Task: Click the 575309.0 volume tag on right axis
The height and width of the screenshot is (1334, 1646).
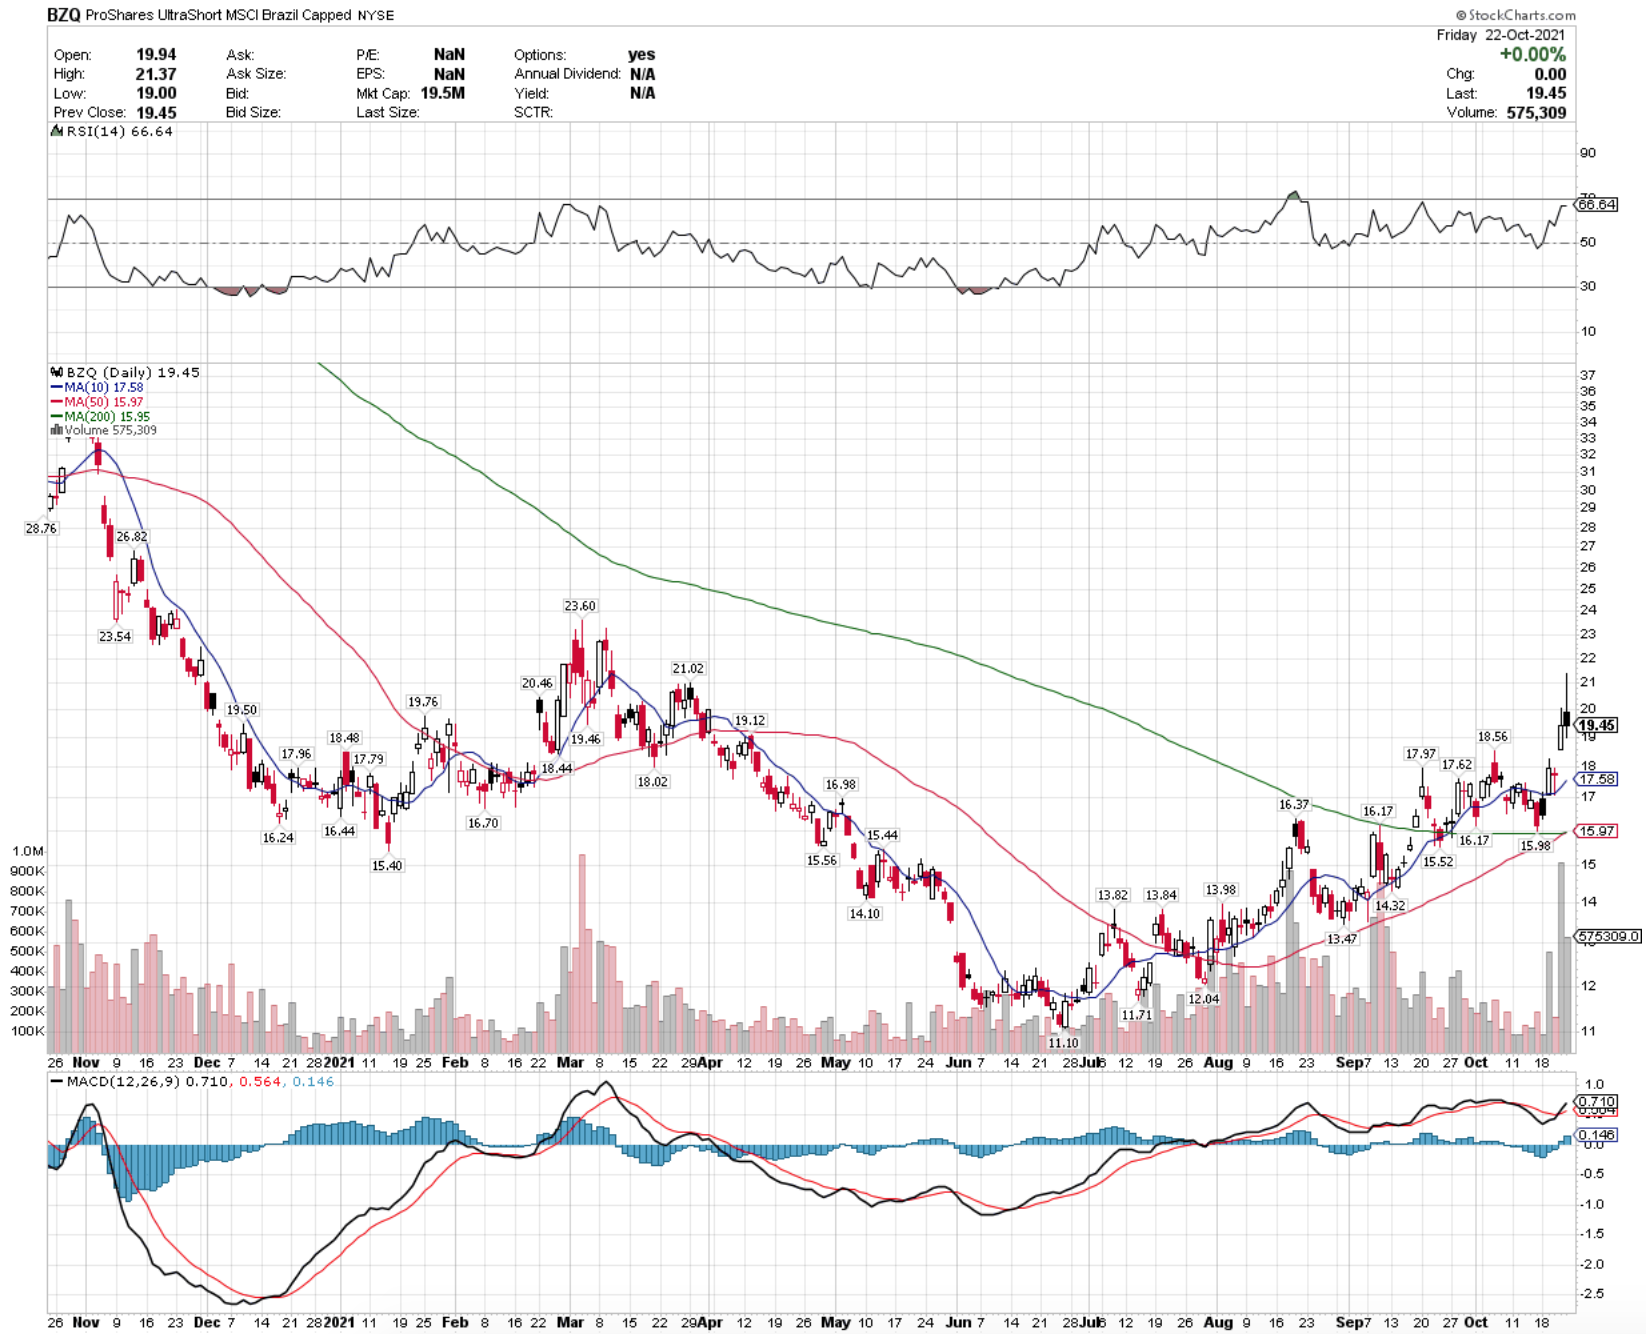Action: tap(1608, 937)
